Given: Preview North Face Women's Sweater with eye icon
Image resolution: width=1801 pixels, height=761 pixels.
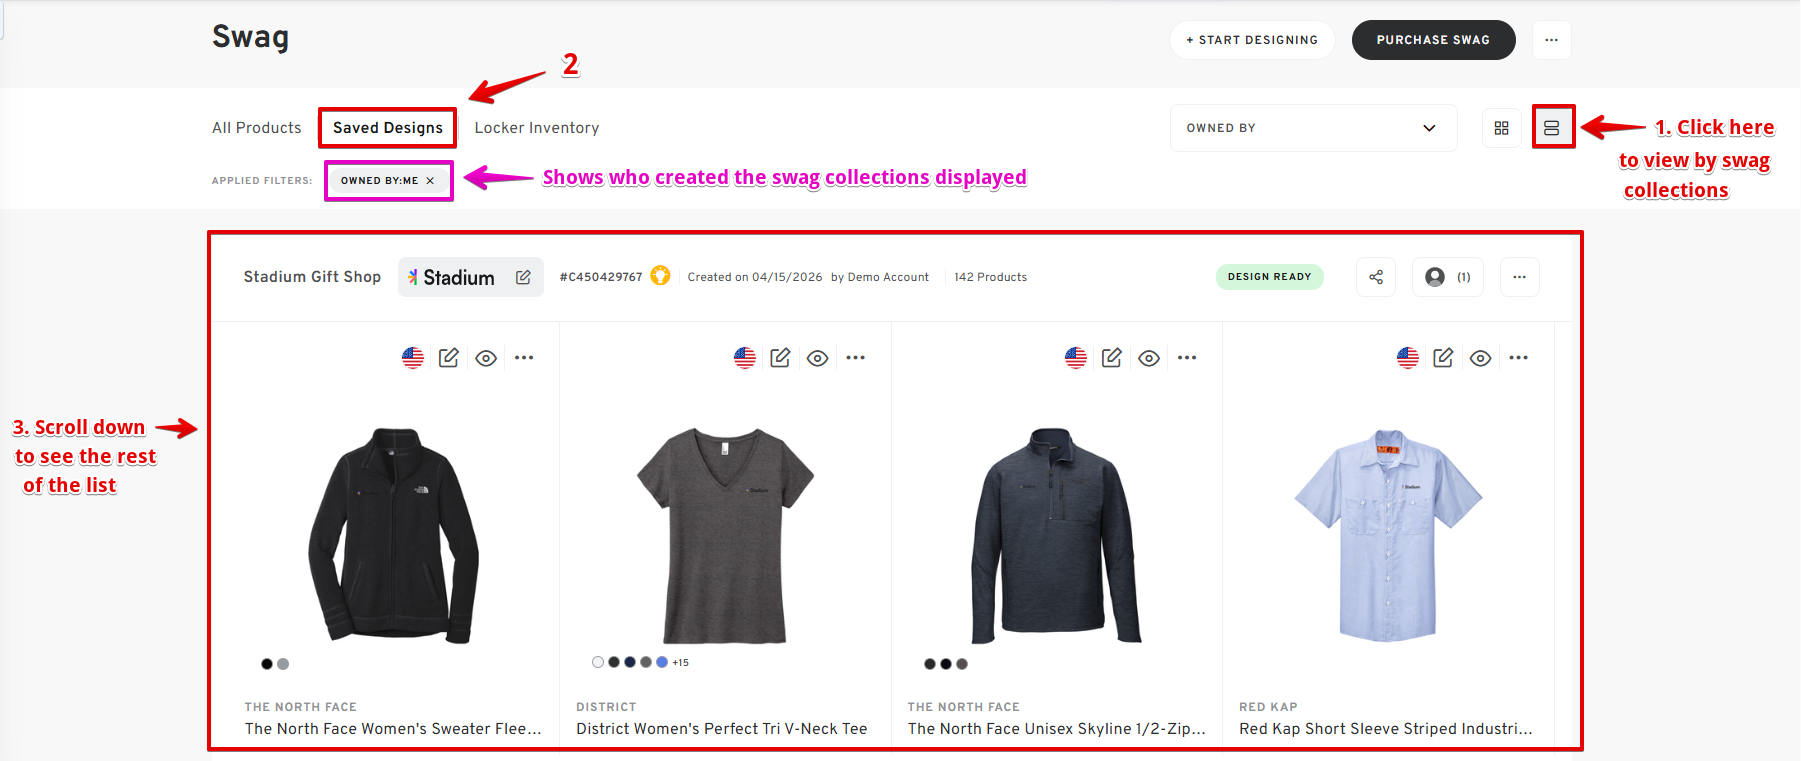Looking at the screenshot, I should tap(486, 358).
